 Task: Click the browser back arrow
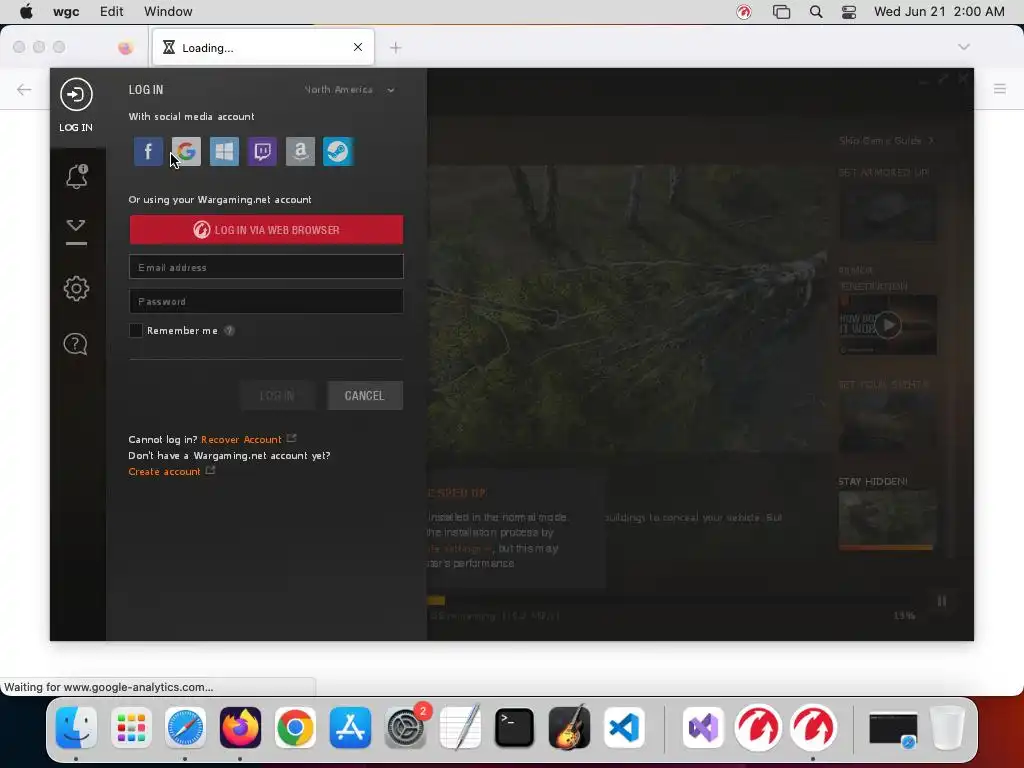point(24,89)
